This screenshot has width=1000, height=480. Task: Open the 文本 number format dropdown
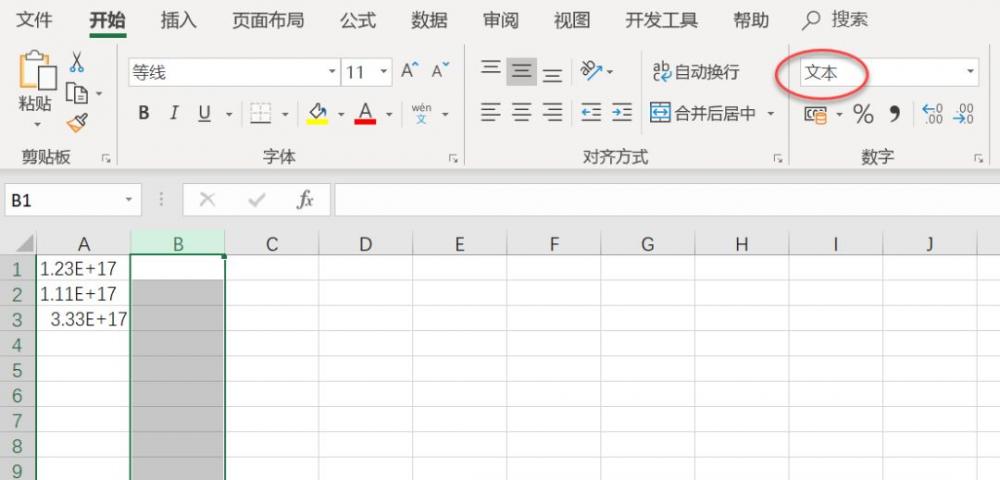pos(971,72)
